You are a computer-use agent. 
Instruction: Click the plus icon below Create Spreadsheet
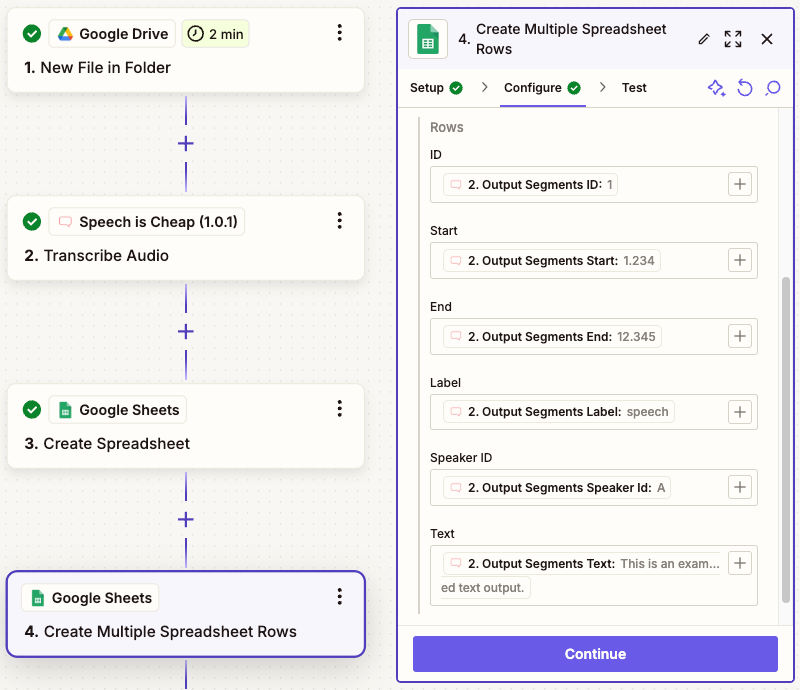(185, 519)
